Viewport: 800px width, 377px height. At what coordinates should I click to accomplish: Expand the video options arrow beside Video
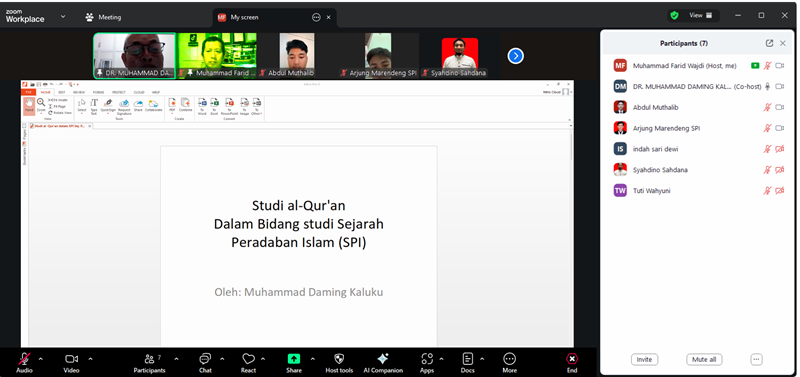click(91, 359)
